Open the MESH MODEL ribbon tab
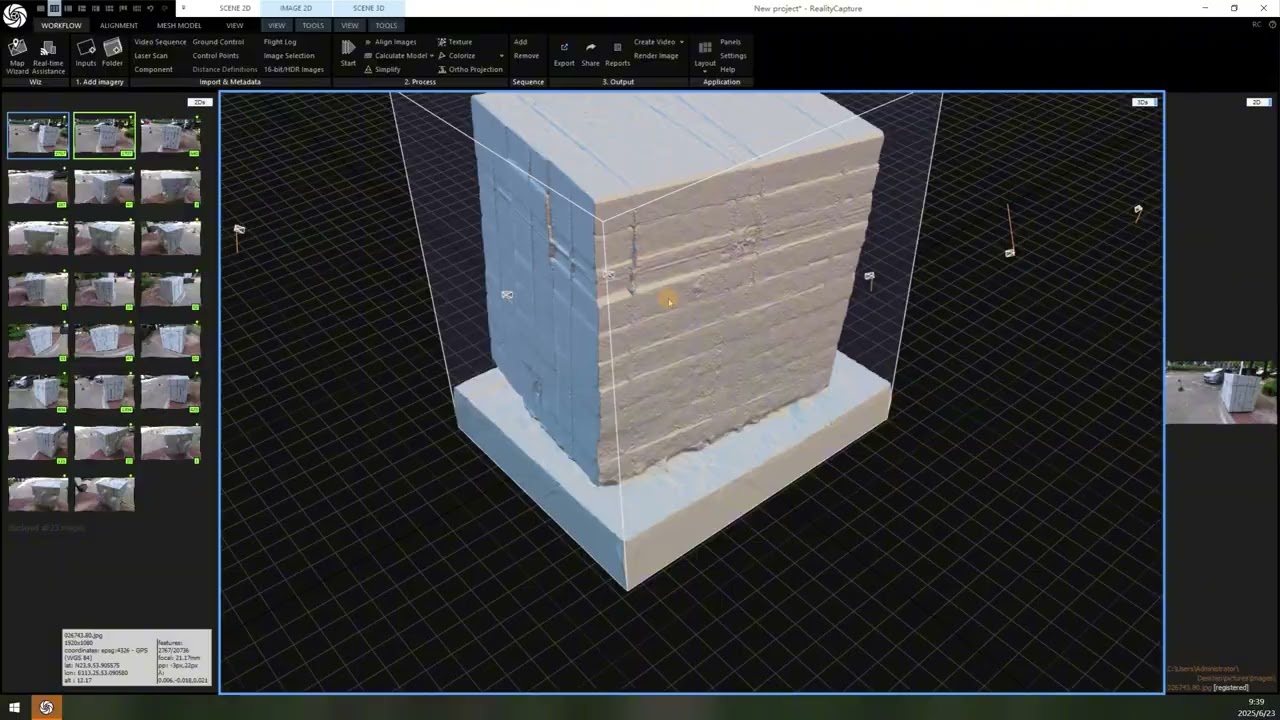The image size is (1280, 720). (179, 25)
